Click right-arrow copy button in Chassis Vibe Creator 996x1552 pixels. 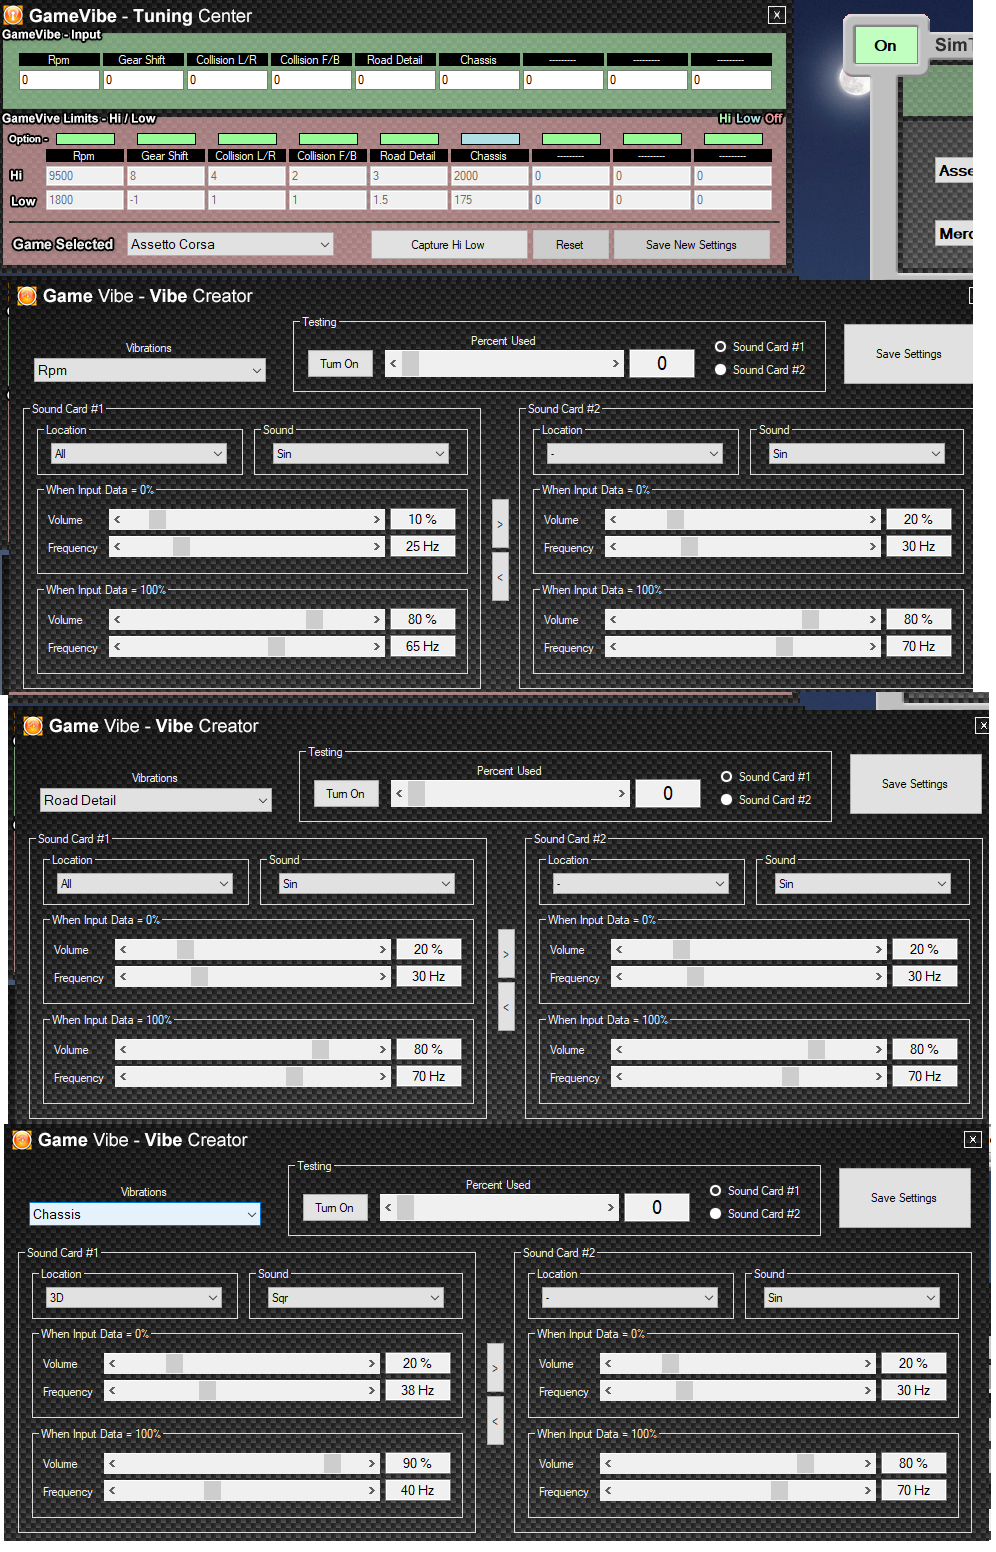pos(495,1368)
